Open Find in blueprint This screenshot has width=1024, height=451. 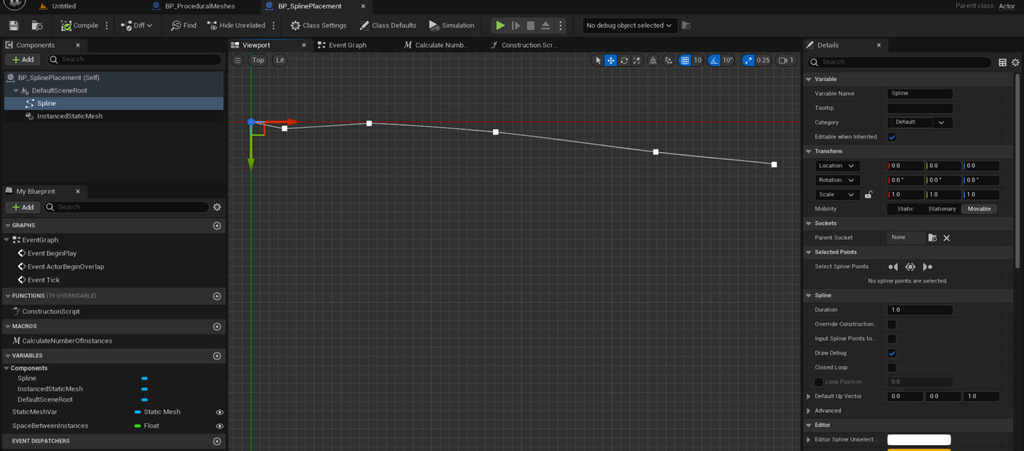click(x=184, y=25)
